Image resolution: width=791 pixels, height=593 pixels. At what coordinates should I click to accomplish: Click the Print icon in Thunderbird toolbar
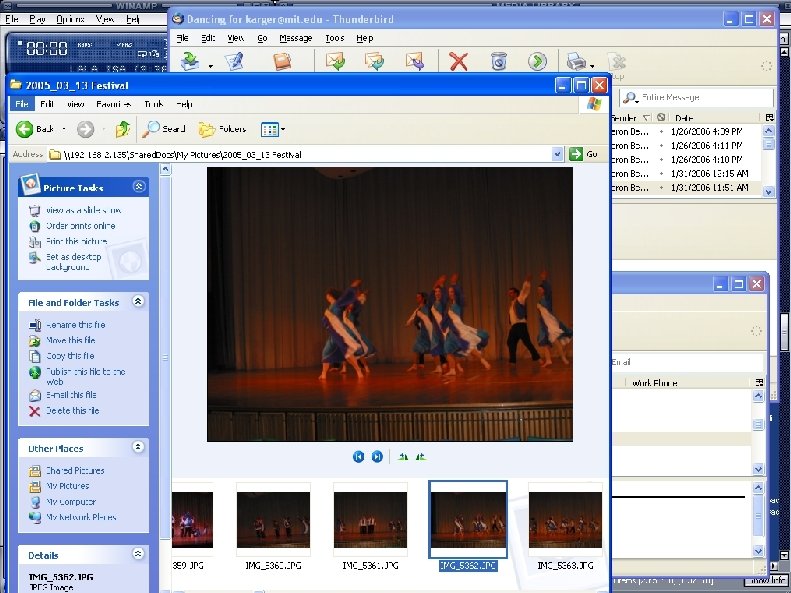pyautogui.click(x=575, y=62)
